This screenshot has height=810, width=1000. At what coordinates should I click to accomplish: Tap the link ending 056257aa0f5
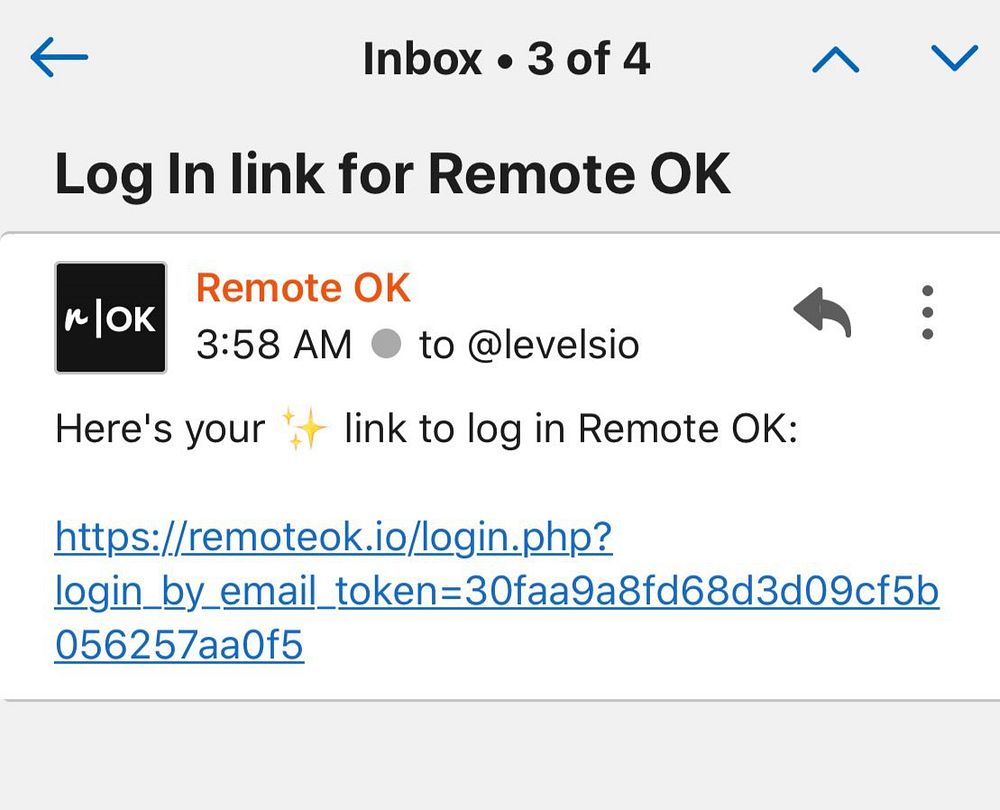179,645
